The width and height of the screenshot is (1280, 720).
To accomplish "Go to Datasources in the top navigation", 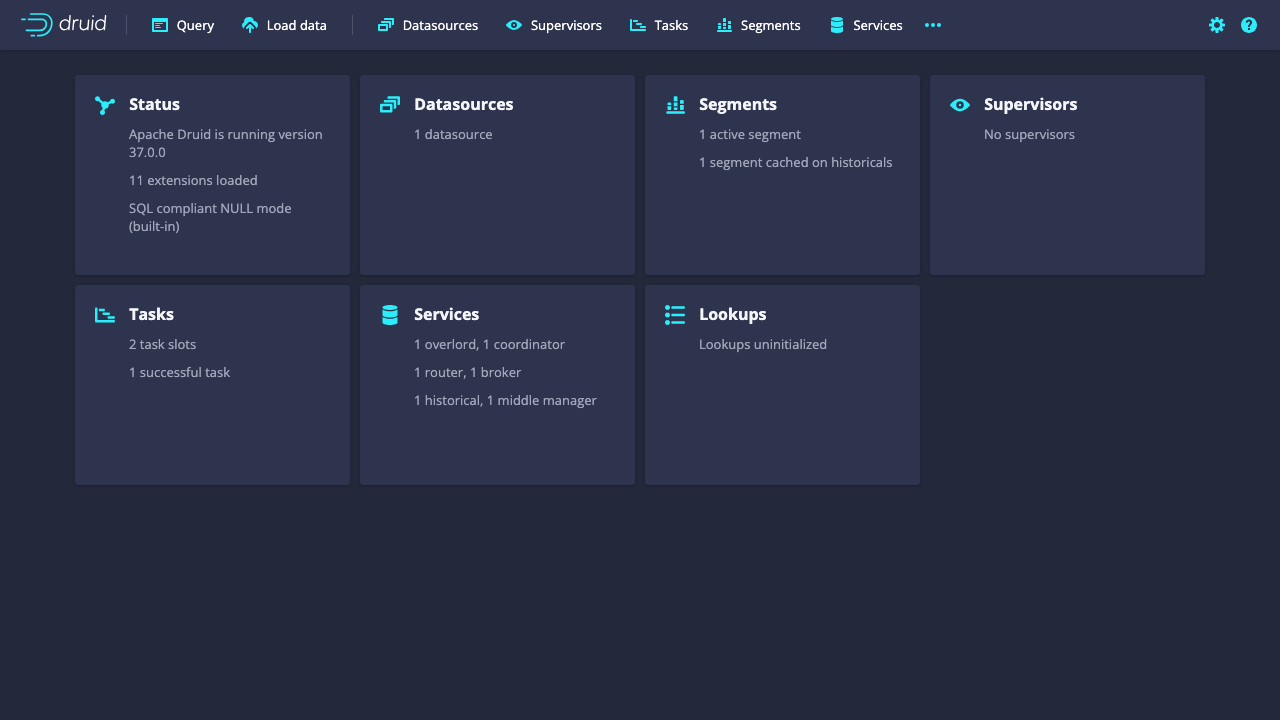I will (428, 25).
